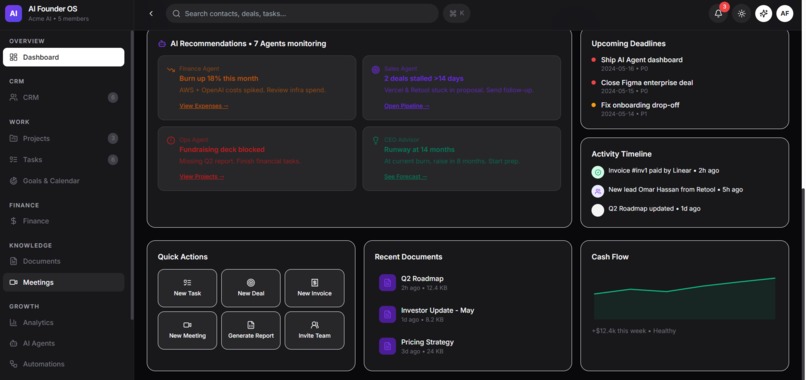Open Finance in the sidebar
Viewport: 806px width, 380px height.
[x=64, y=221]
